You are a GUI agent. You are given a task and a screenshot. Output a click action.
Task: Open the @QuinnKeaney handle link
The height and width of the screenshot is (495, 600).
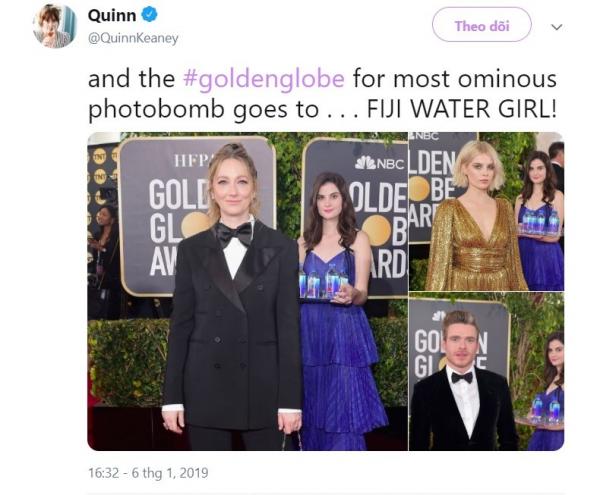133,38
